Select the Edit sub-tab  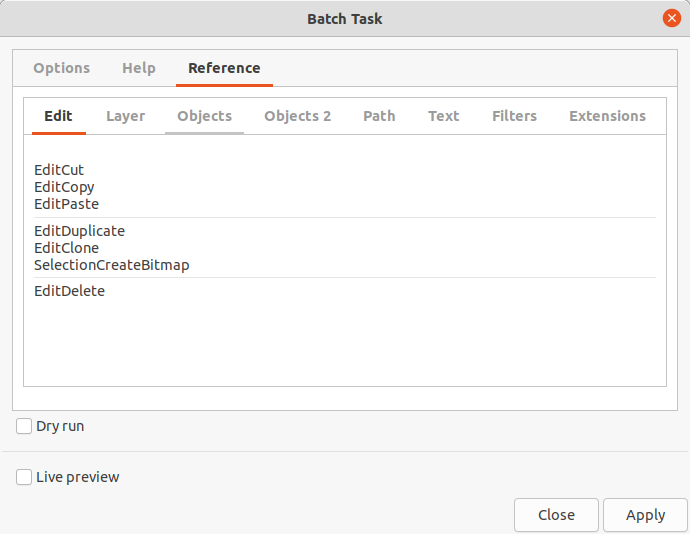click(59, 116)
